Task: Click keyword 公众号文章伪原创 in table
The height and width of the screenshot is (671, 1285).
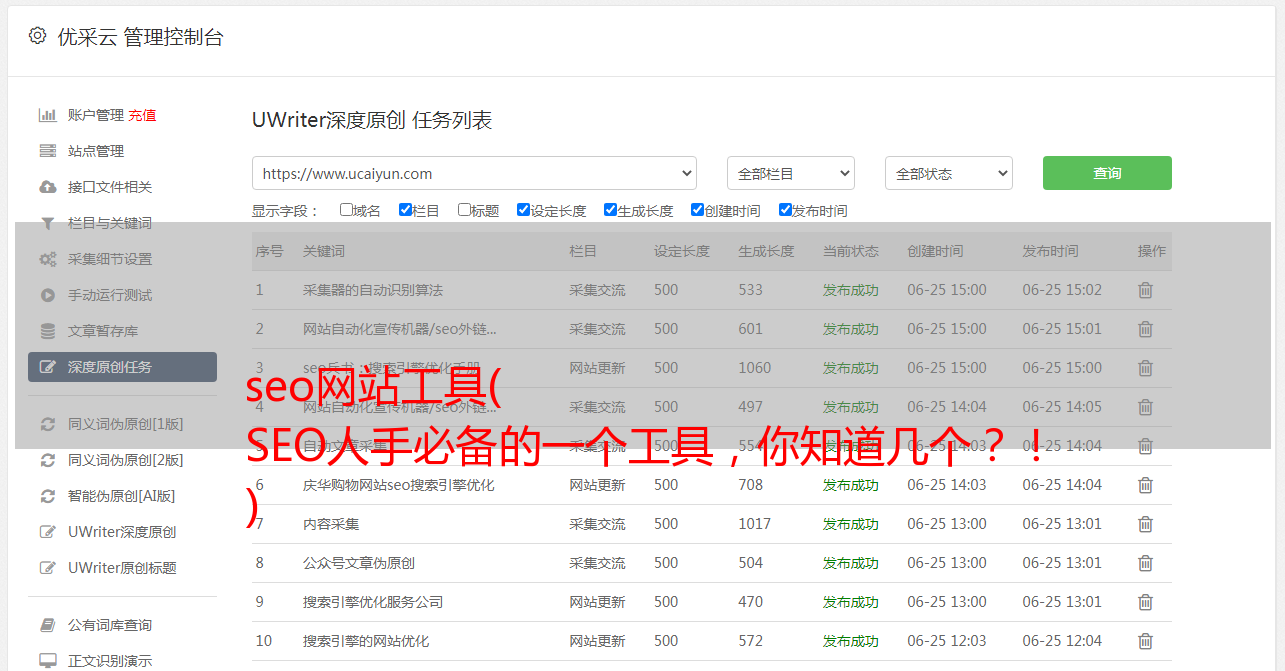Action: coord(358,563)
